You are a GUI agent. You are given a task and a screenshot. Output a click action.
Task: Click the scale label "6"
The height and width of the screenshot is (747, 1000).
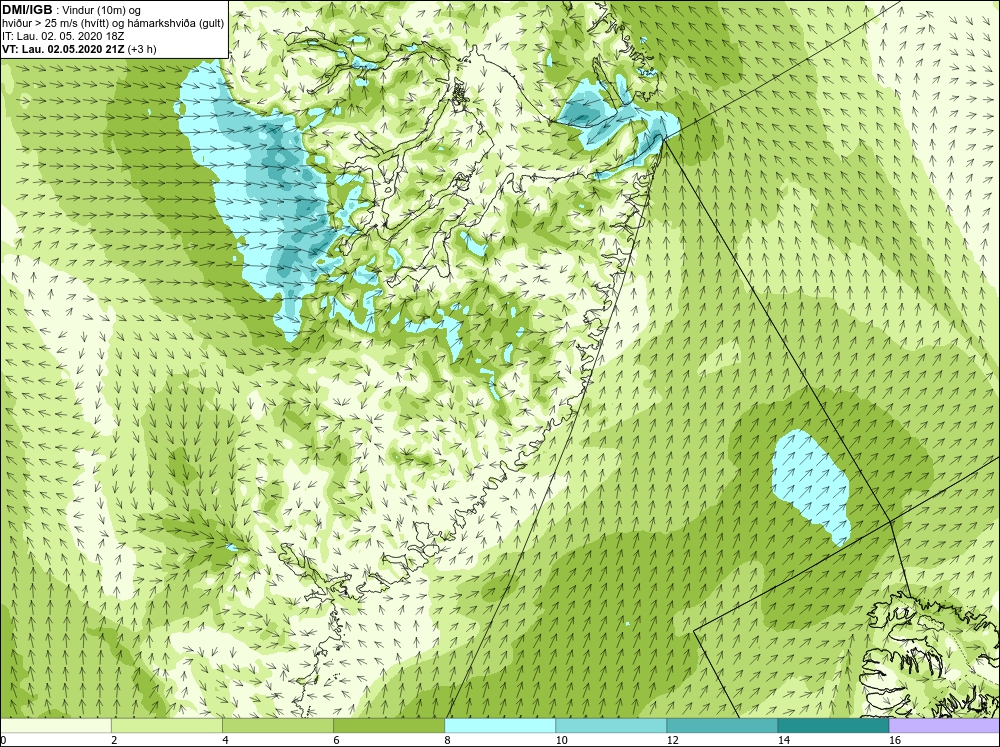point(336,740)
